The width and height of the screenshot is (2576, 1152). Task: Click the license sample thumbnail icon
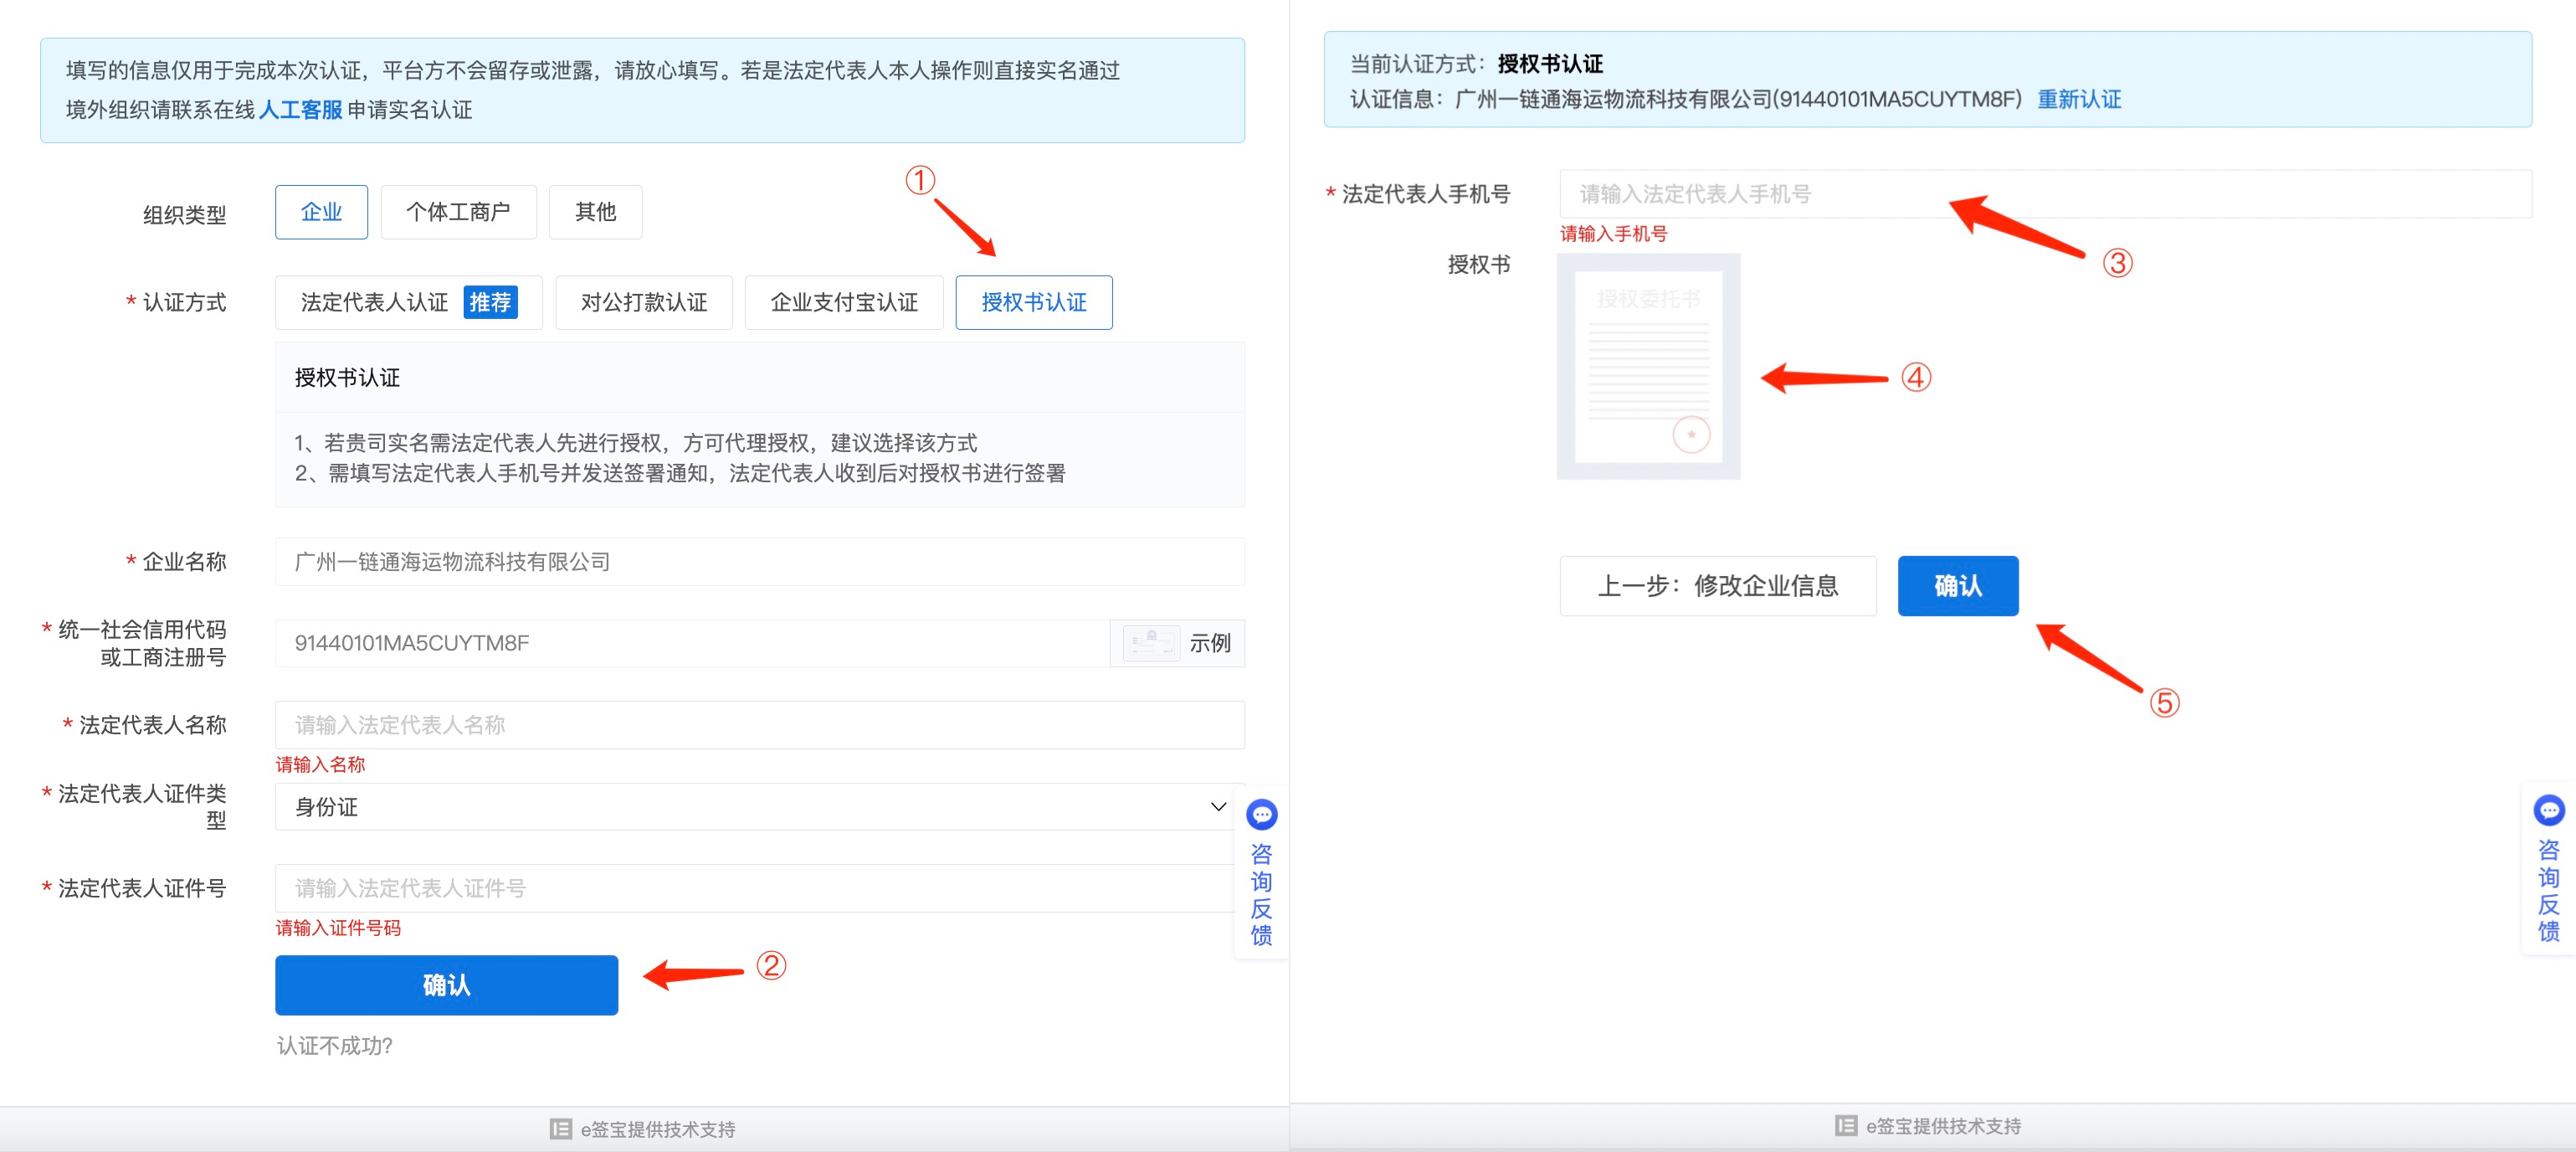click(x=1151, y=643)
